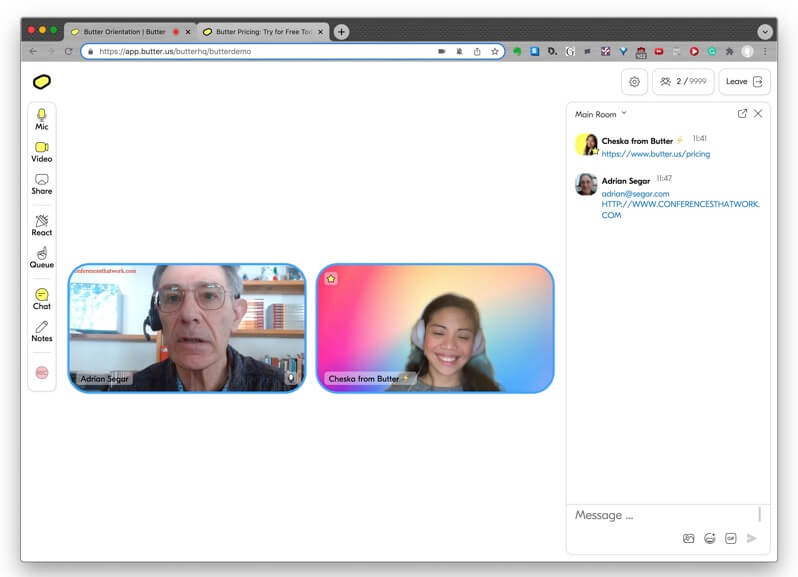Click the Butter logo at top left
This screenshot has height=577, width=798.
click(42, 81)
